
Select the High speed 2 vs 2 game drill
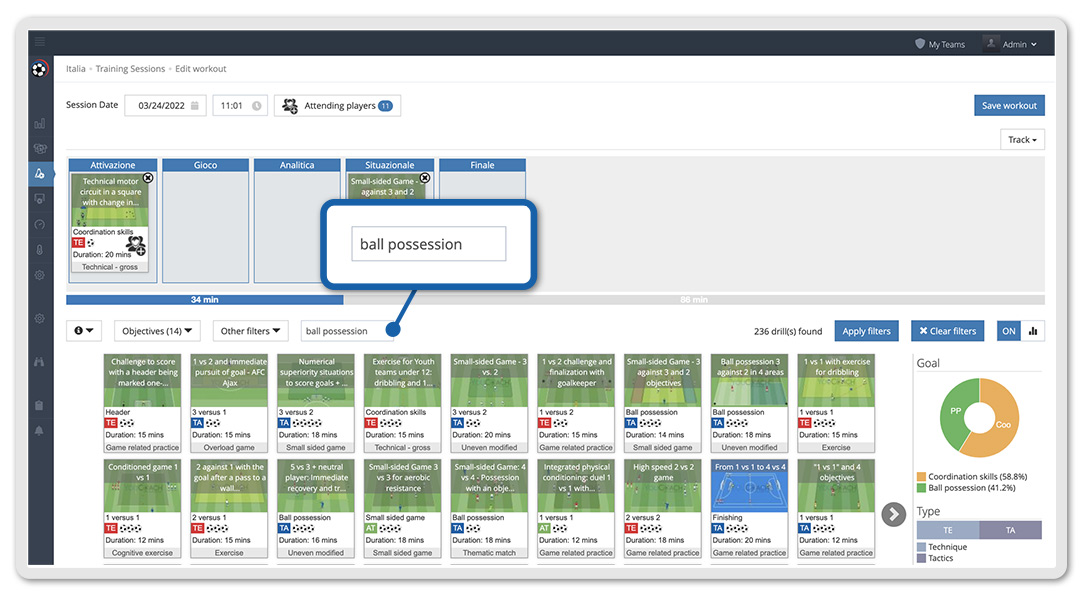pyautogui.click(x=663, y=509)
